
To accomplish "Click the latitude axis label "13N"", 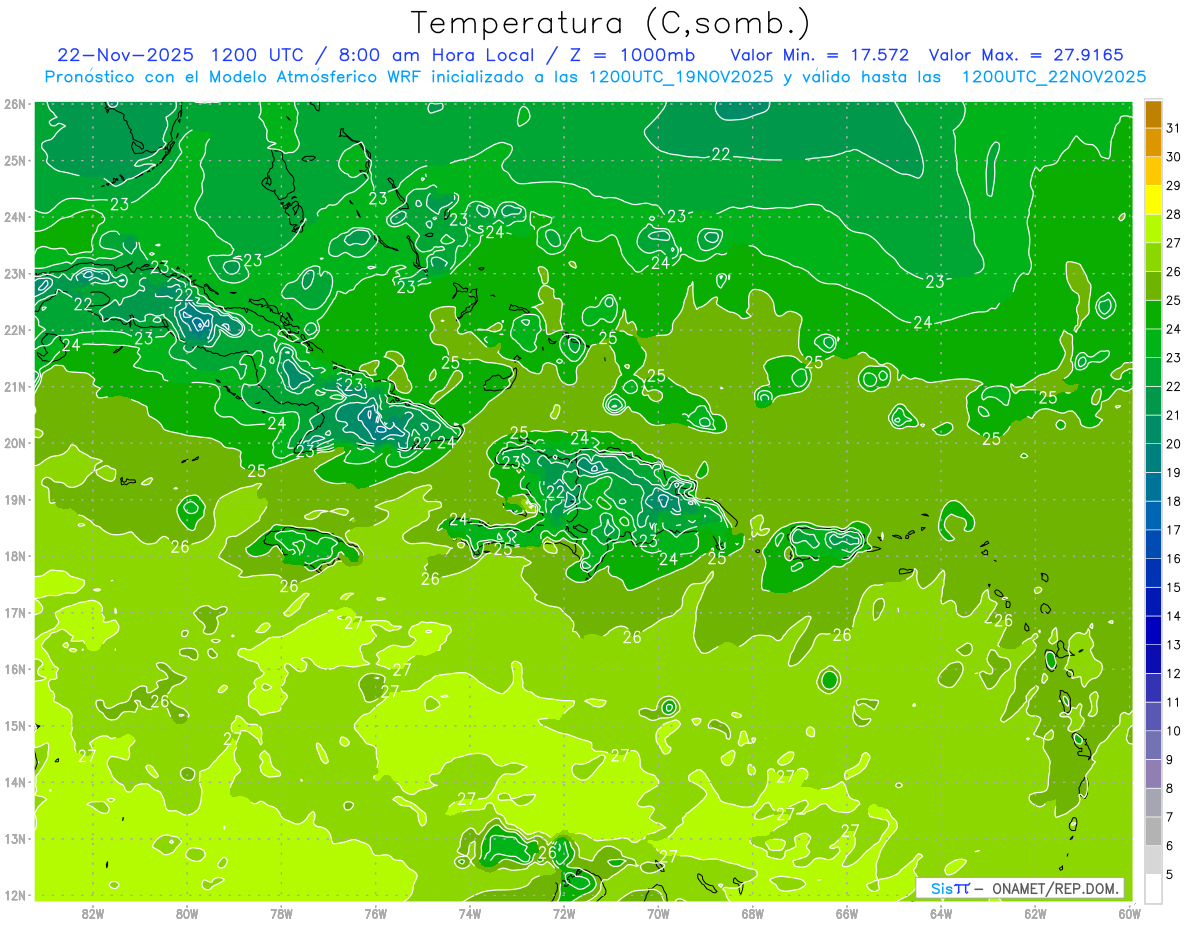I will tap(14, 838).
